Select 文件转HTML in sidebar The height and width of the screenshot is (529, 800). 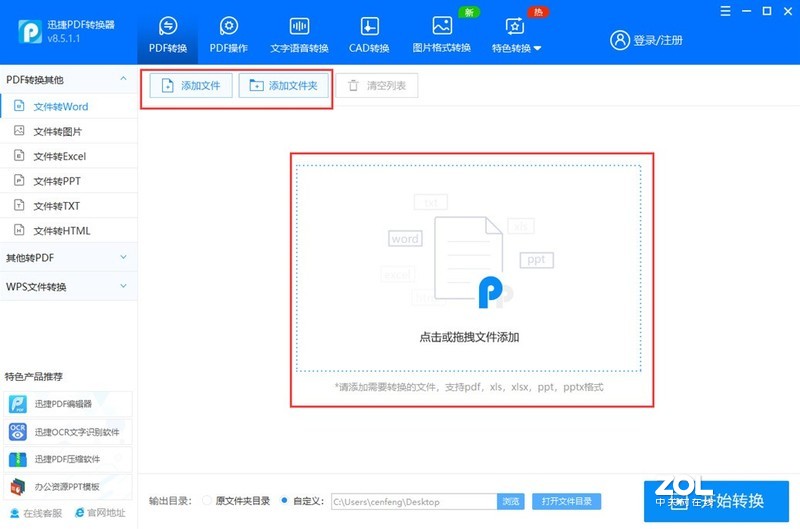pyautogui.click(x=69, y=231)
